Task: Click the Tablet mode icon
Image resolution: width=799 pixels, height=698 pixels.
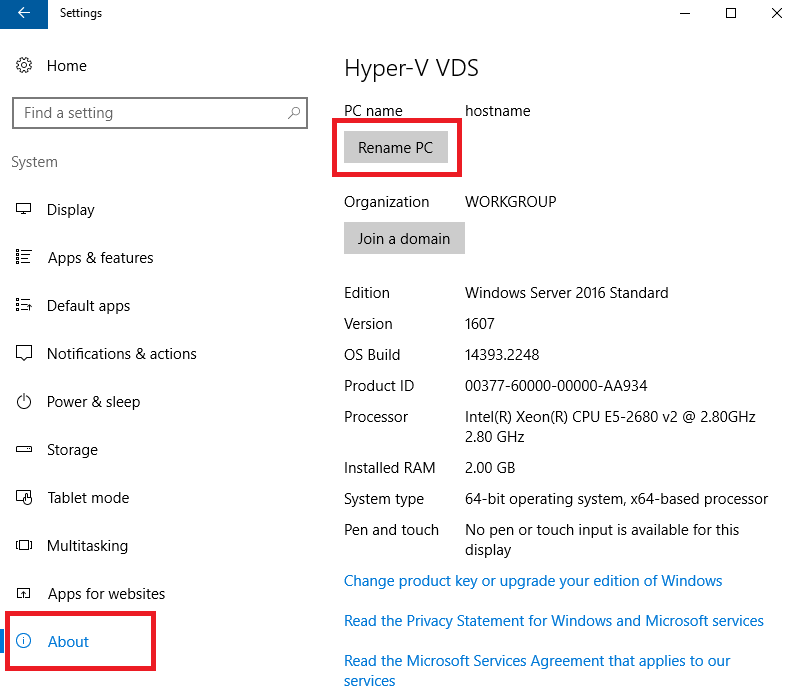Action: [x=23, y=497]
